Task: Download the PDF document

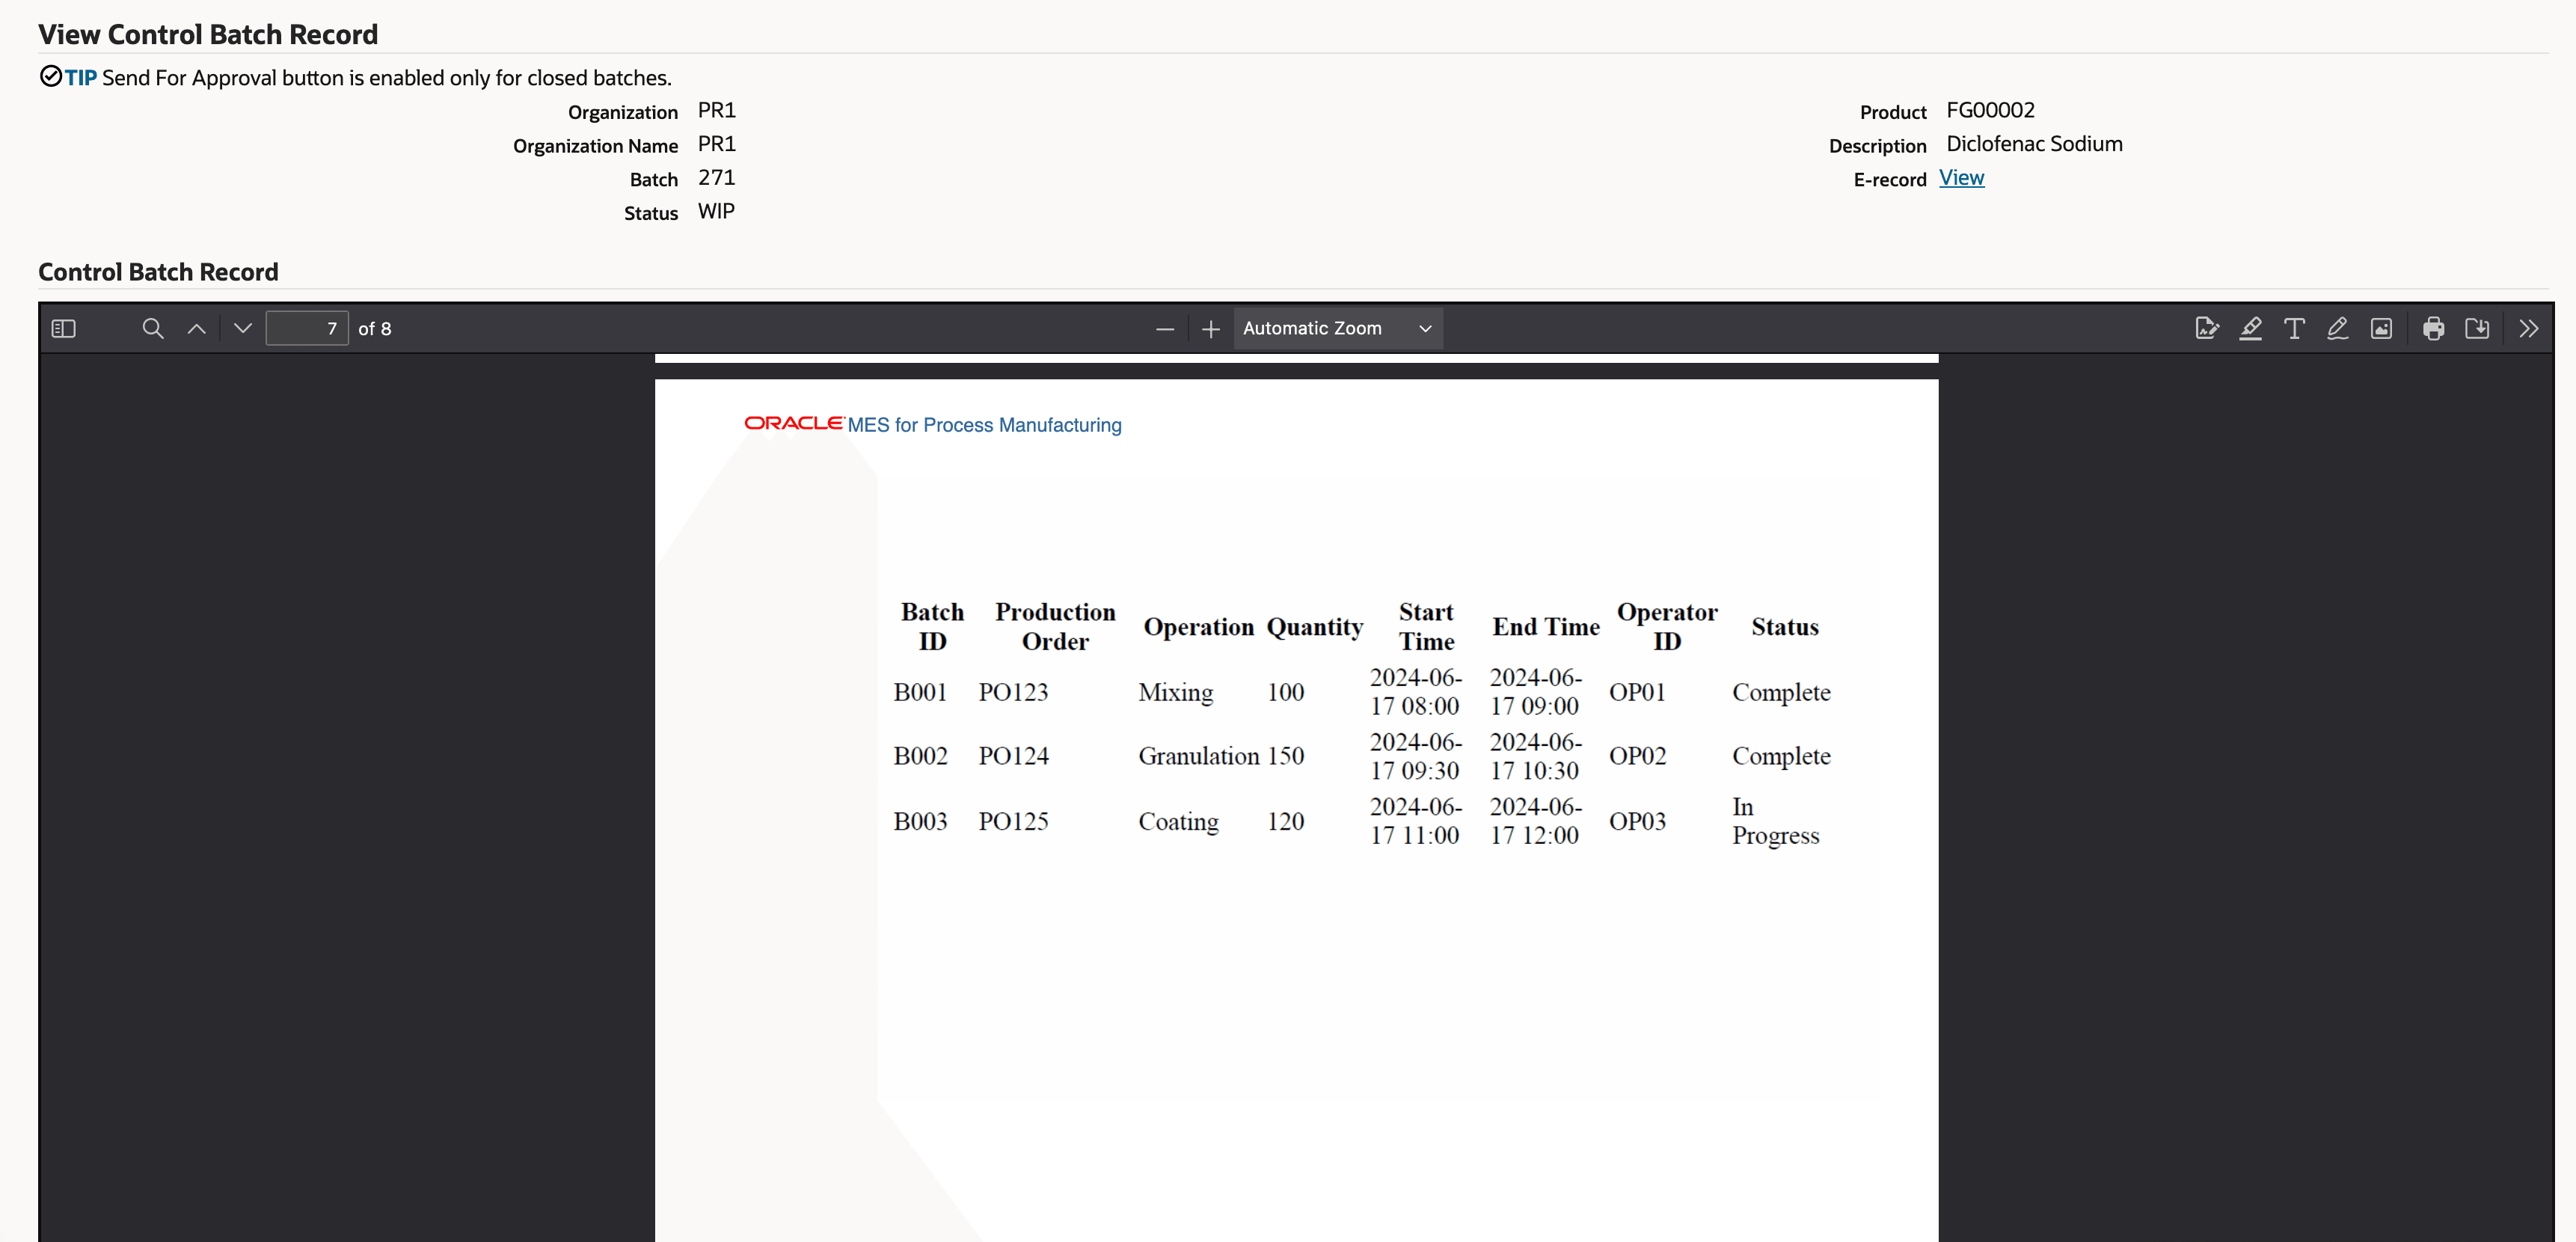Action: click(2477, 328)
